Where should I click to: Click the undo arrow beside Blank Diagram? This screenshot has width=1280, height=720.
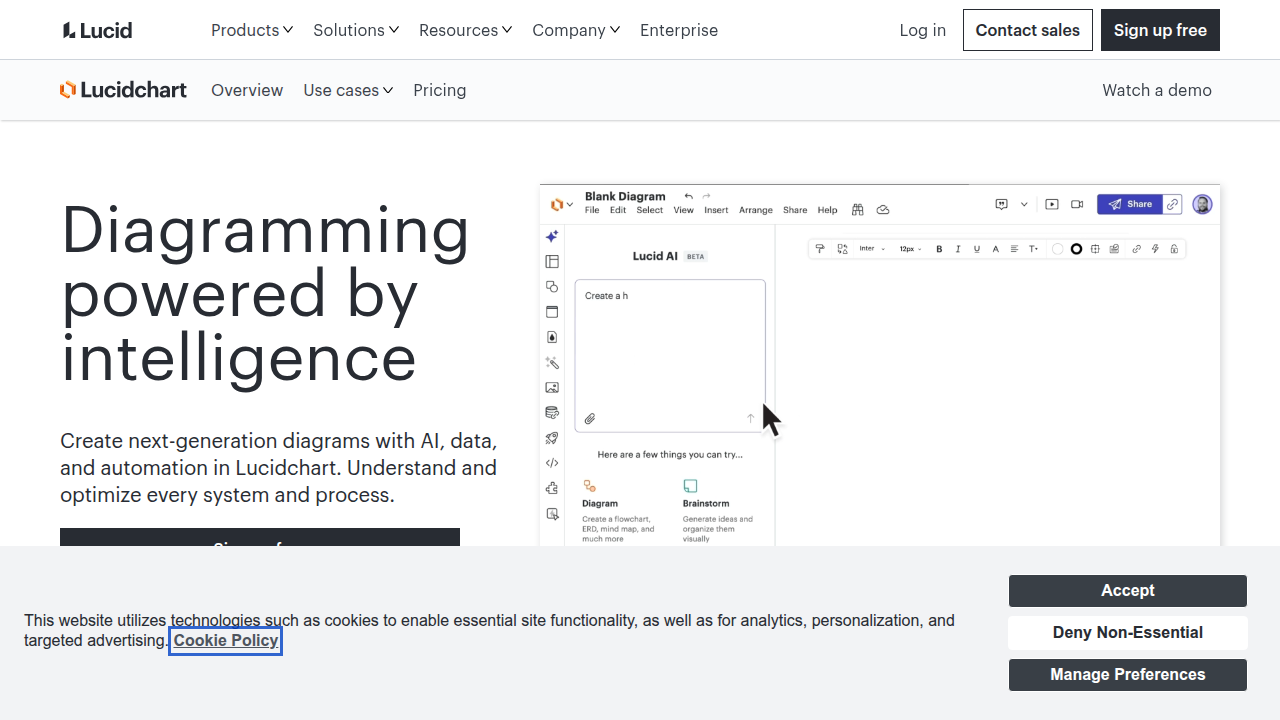tap(689, 196)
